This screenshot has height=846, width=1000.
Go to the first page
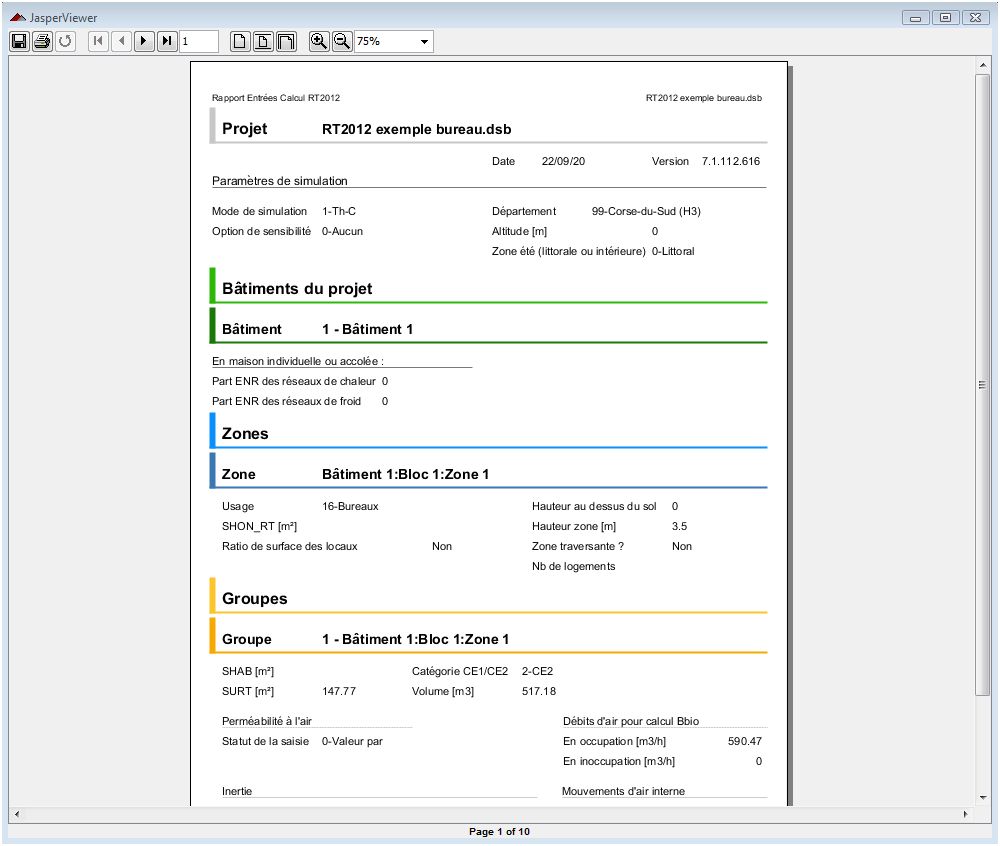coord(98,41)
